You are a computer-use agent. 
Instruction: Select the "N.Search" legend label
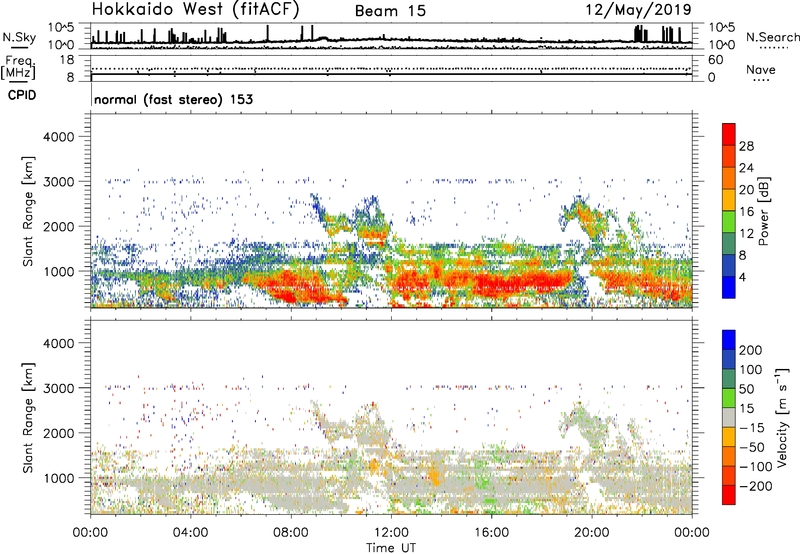[x=773, y=37]
